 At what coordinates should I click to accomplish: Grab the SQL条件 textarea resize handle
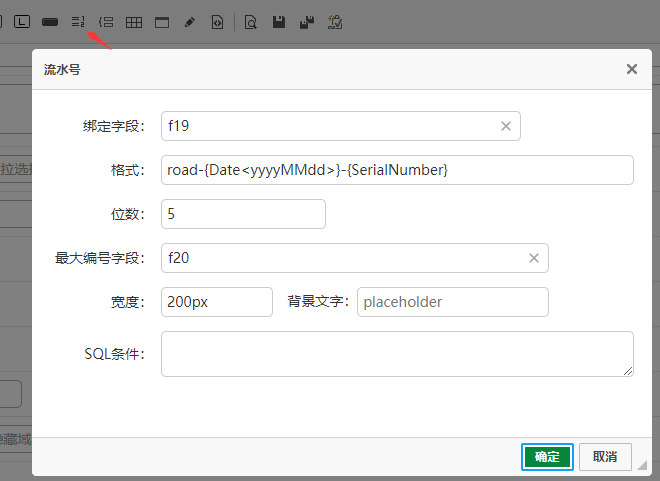coord(628,371)
